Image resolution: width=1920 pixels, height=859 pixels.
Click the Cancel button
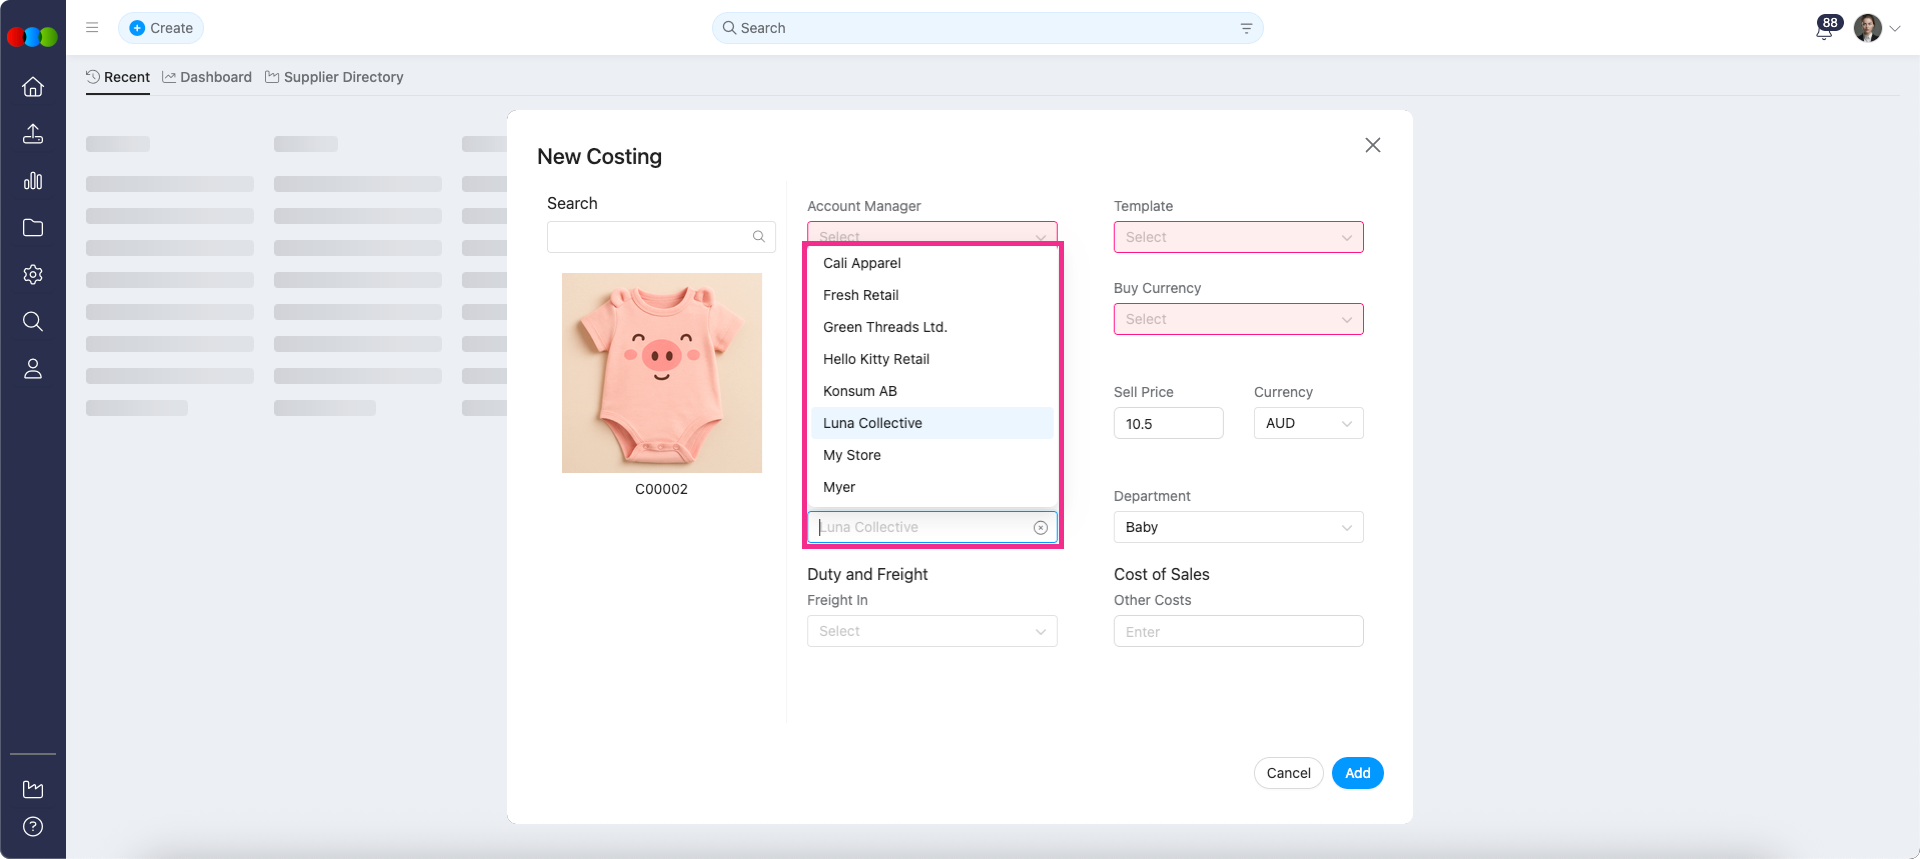pos(1288,773)
